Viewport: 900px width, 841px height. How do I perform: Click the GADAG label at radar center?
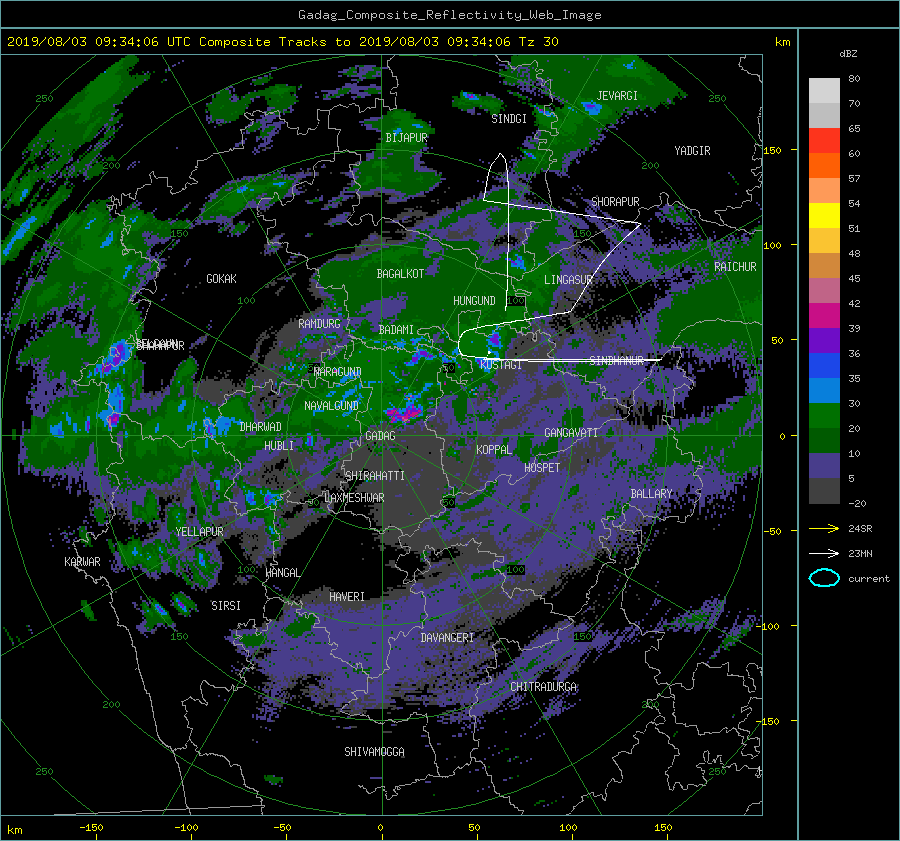click(381, 436)
